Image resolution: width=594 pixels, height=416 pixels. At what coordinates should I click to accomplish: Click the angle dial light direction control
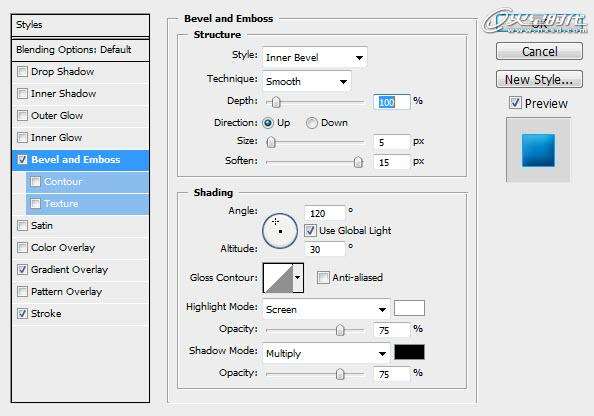click(280, 231)
